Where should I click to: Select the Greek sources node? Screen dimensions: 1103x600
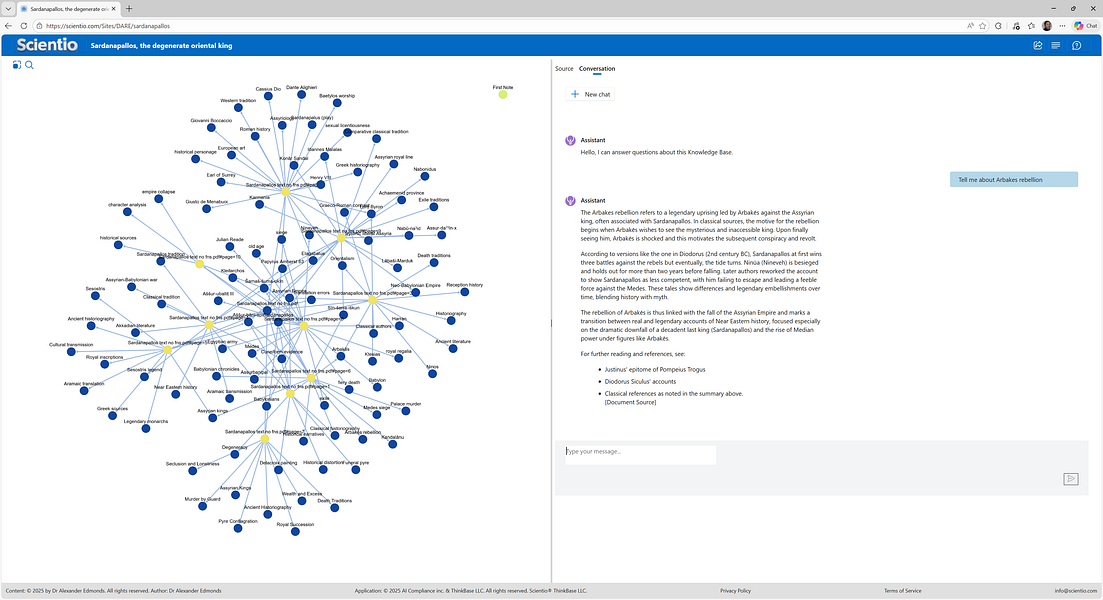click(x=113, y=416)
